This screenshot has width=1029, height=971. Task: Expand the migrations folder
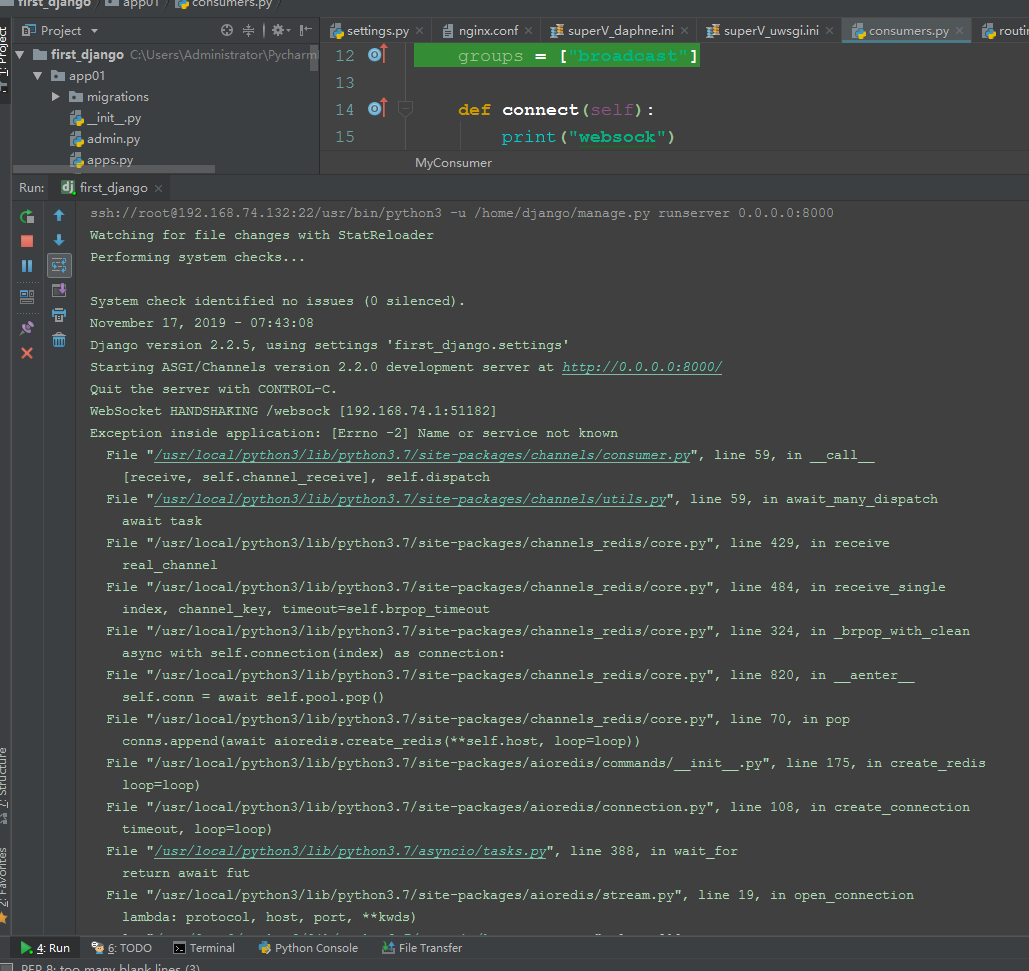(x=56, y=97)
